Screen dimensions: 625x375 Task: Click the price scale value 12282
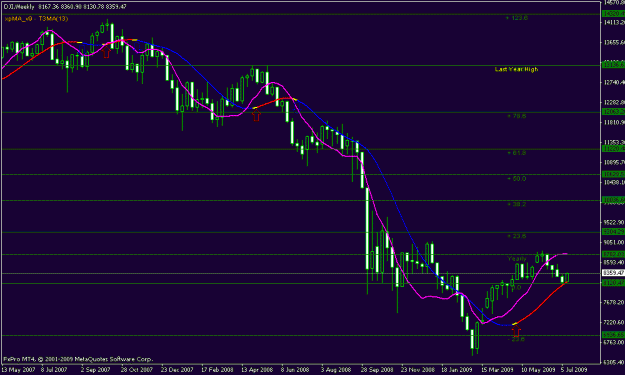614,102
